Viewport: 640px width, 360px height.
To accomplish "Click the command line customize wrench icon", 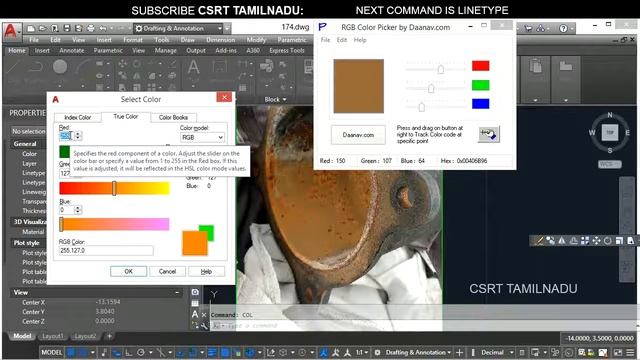I will (x=204, y=326).
